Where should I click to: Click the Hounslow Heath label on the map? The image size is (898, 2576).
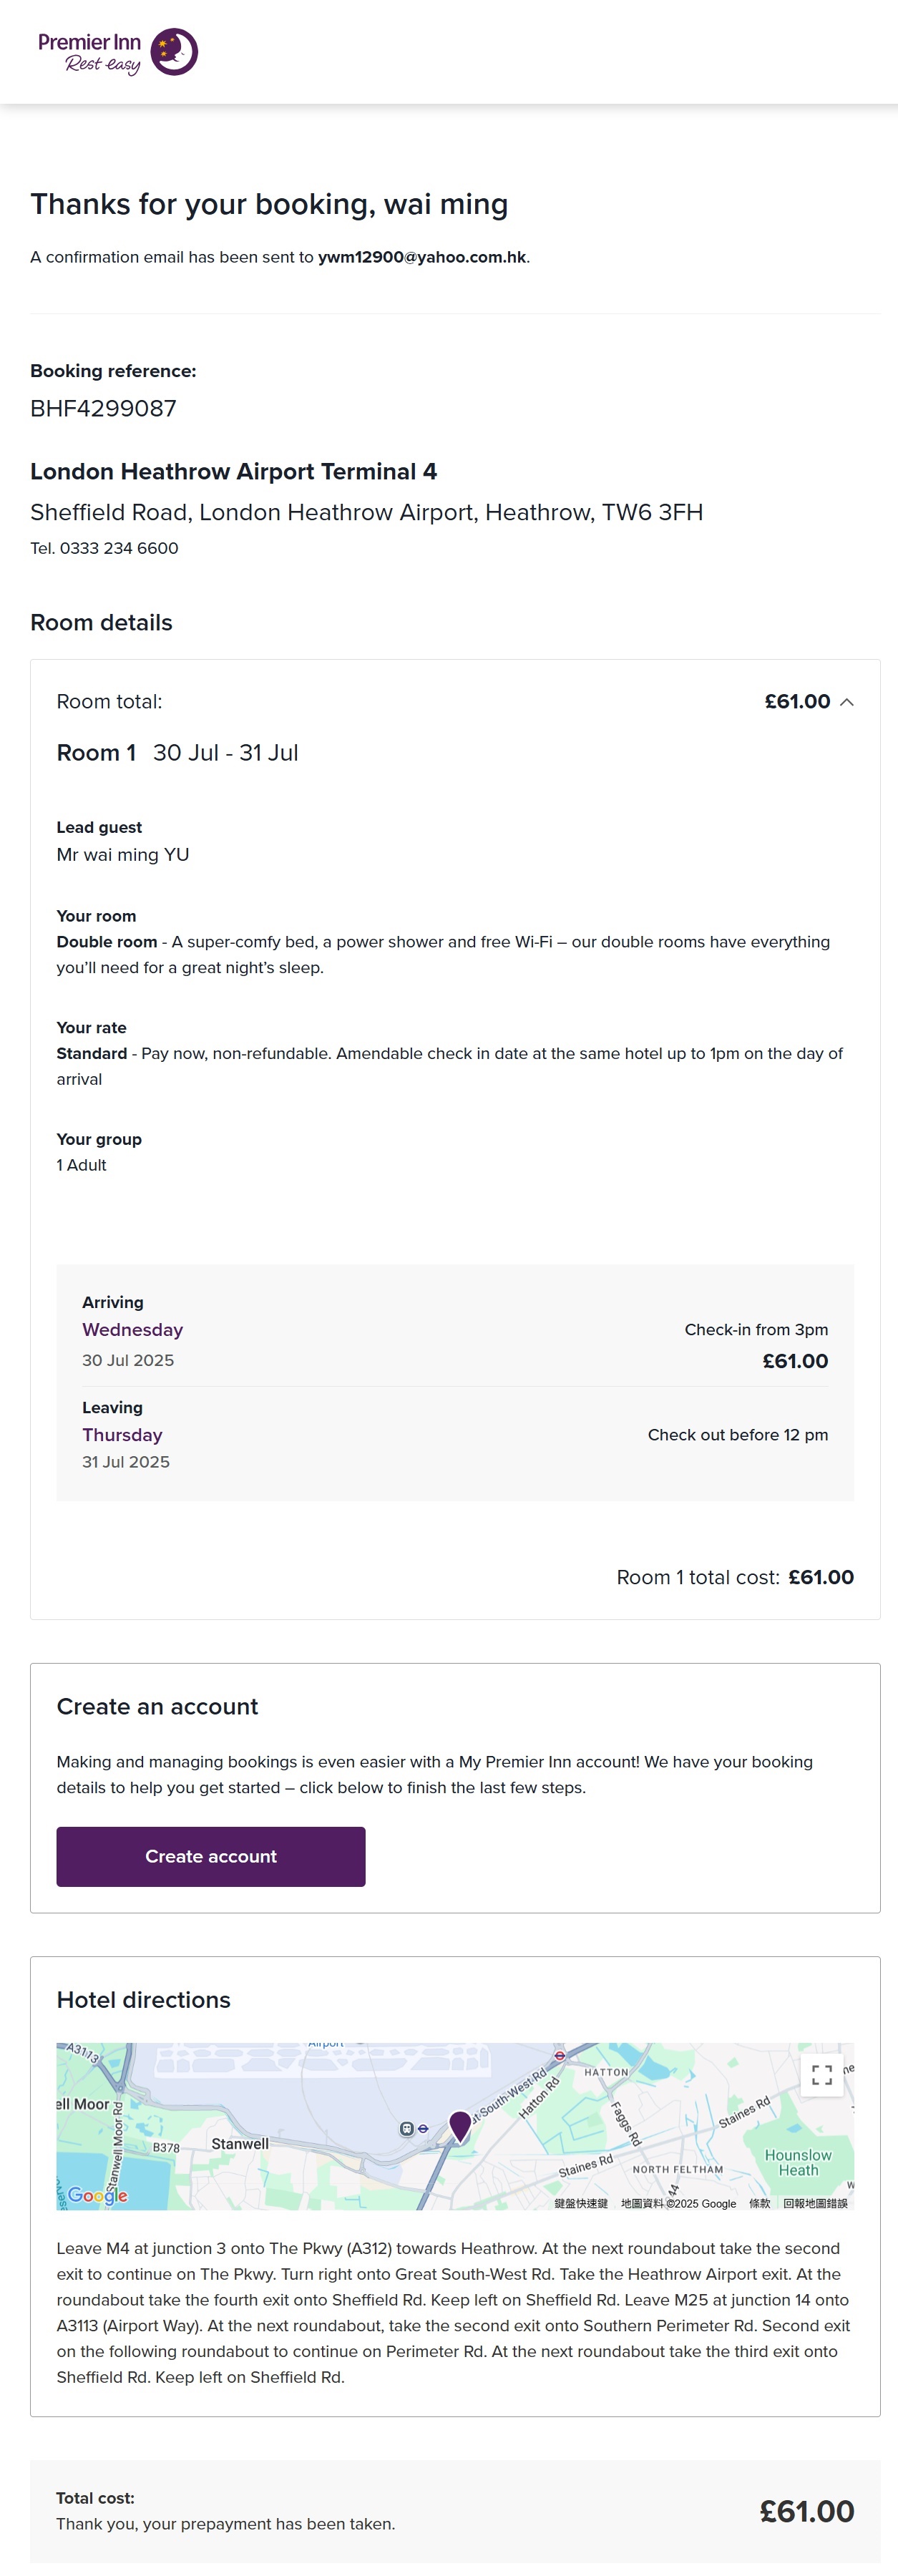pyautogui.click(x=798, y=2162)
